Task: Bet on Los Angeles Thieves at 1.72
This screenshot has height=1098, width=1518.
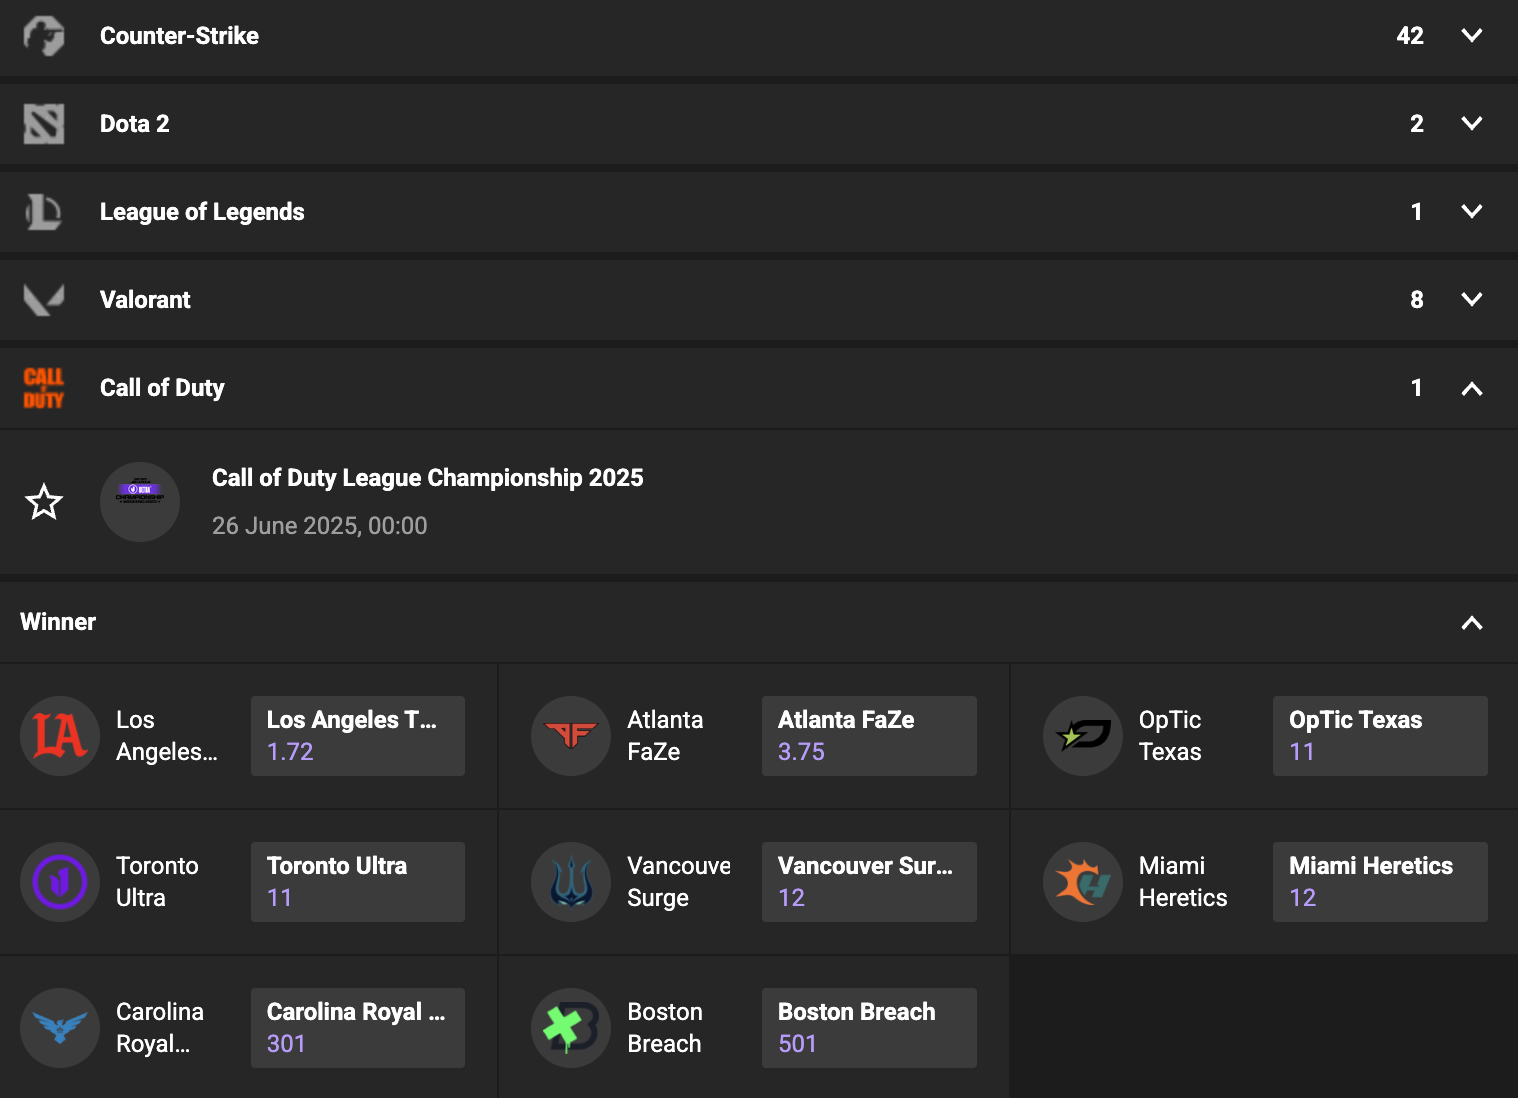Action: coord(358,736)
